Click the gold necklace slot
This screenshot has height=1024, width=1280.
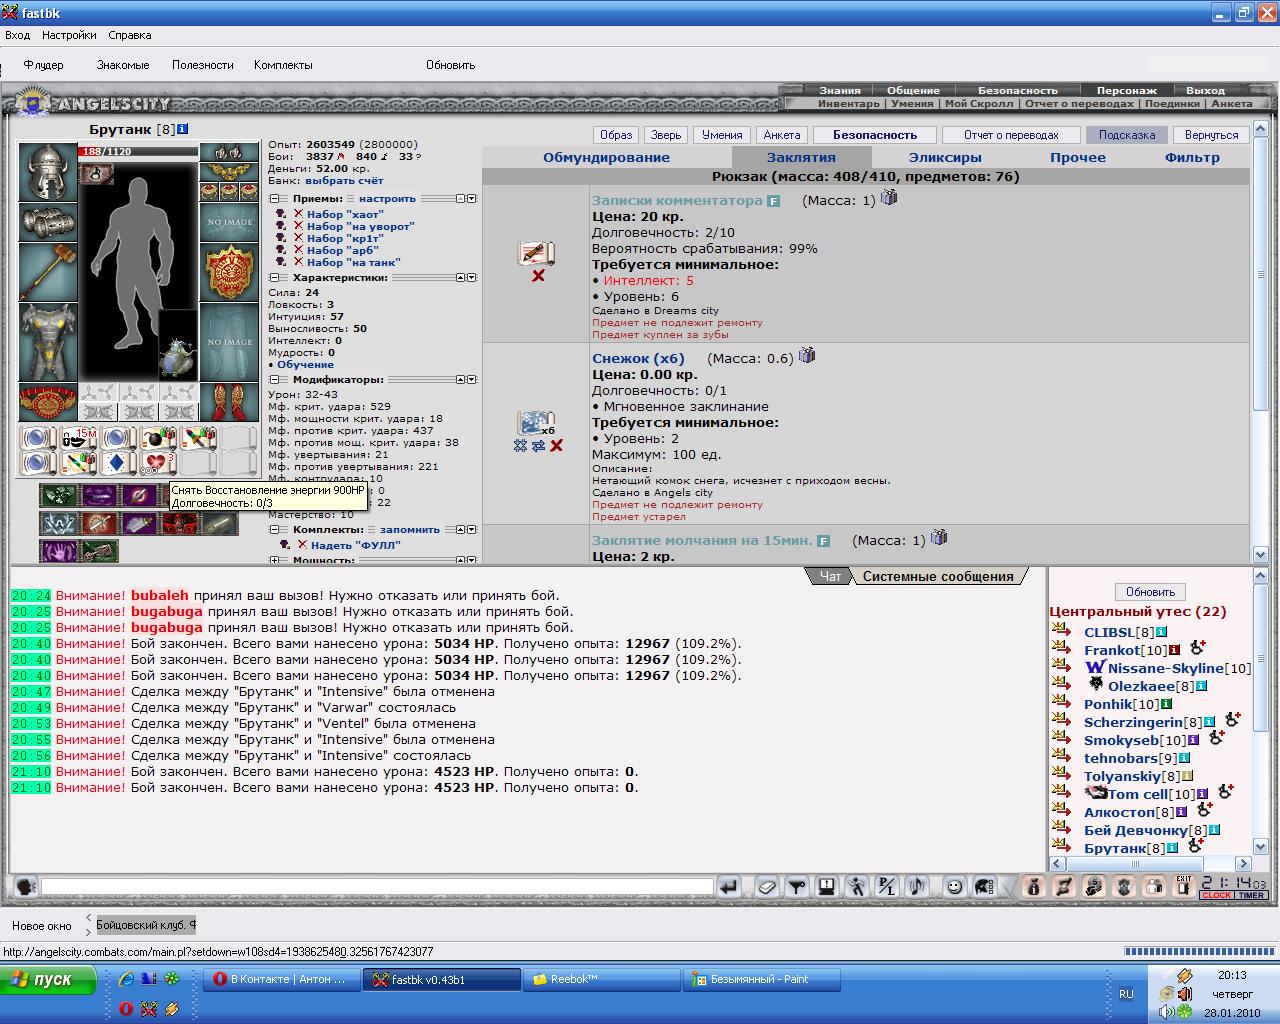click(x=229, y=172)
